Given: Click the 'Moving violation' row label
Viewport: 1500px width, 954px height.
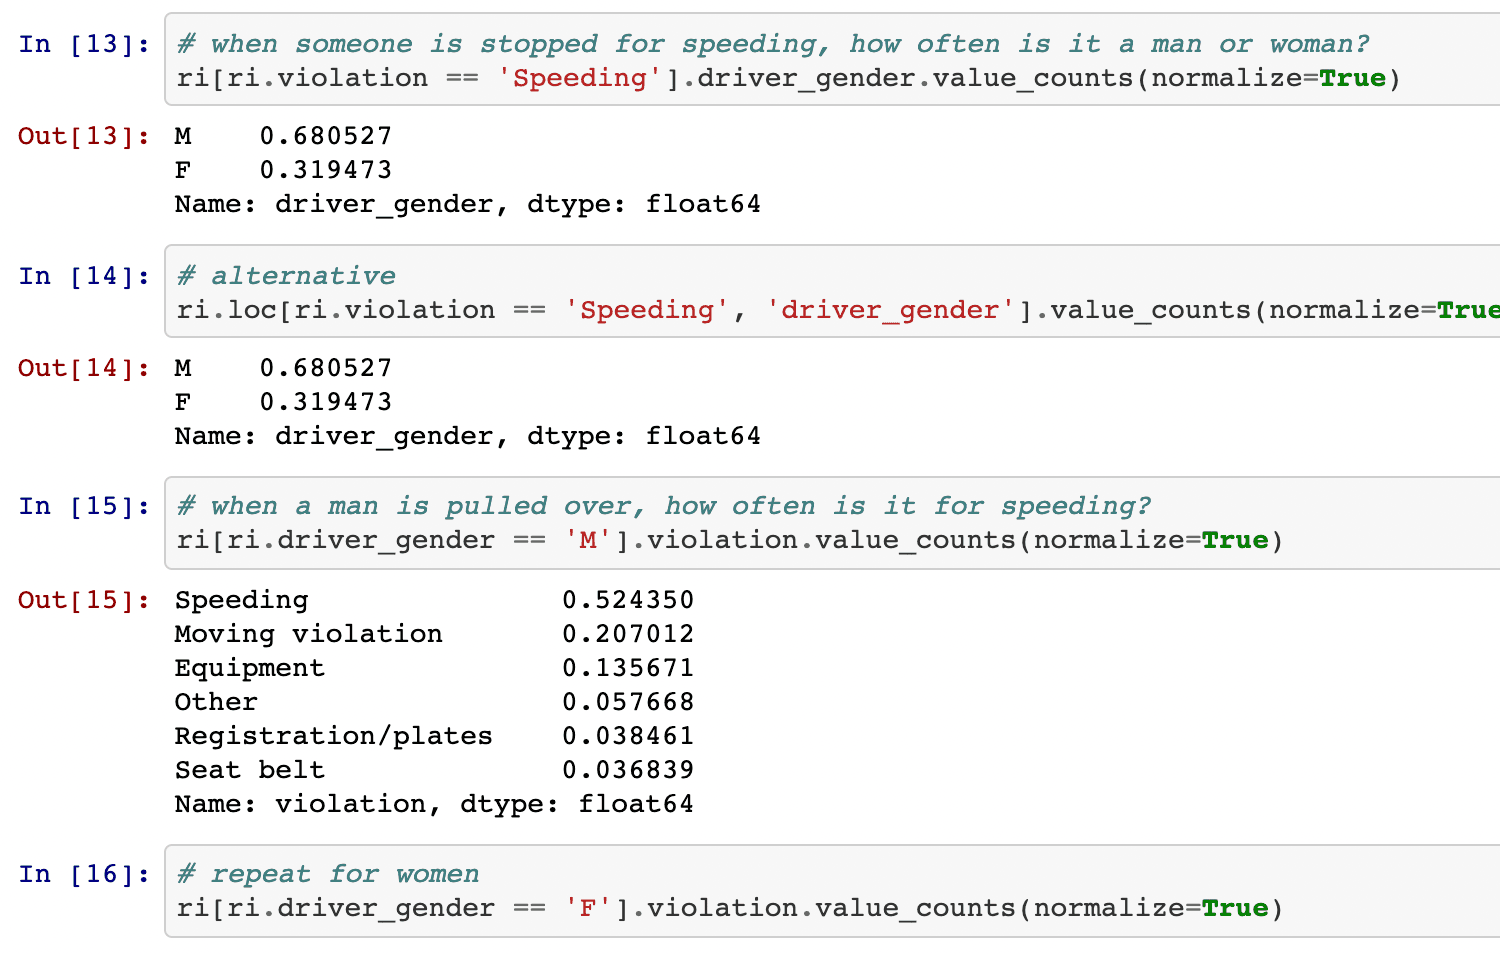Looking at the screenshot, I should point(309,634).
